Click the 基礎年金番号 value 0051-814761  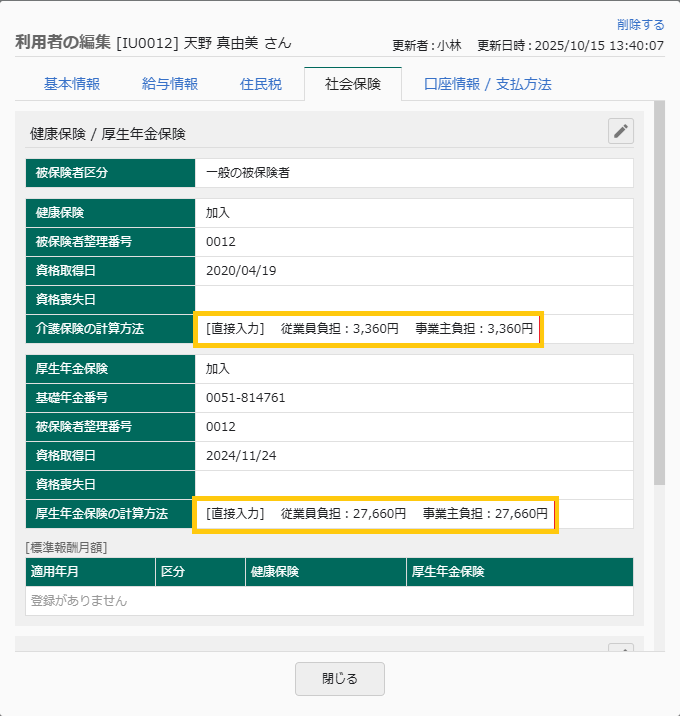[246, 398]
